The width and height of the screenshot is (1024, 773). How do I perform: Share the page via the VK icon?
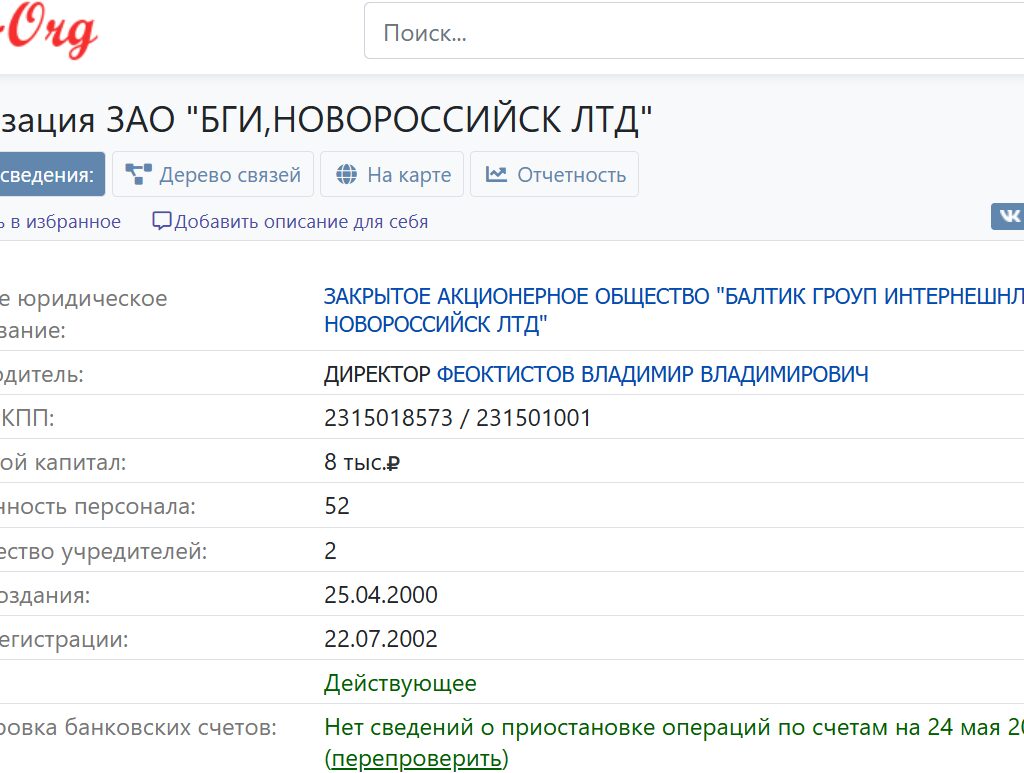click(x=1008, y=216)
